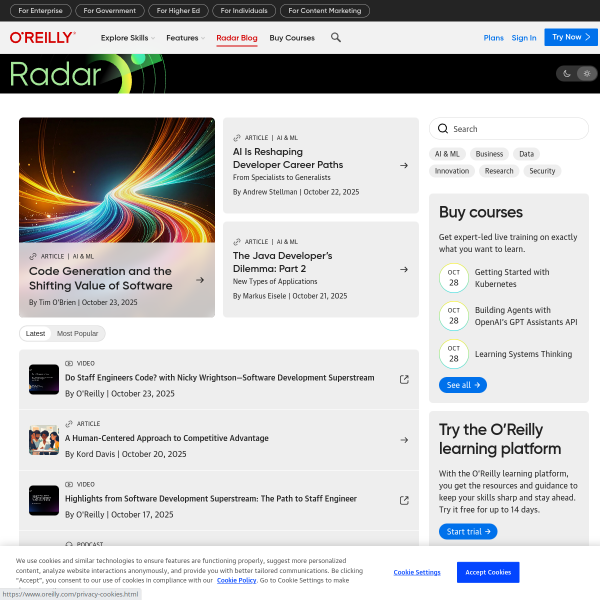The width and height of the screenshot is (600, 600).
Task: Filter by Business tag
Action: pos(489,154)
